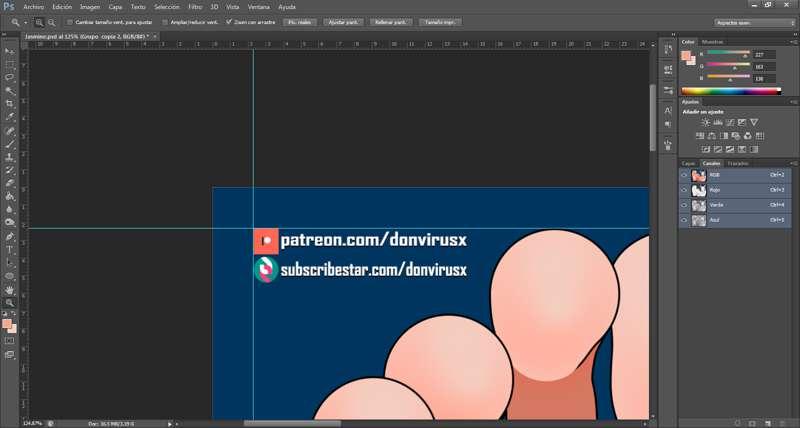
Task: Select the Pen tool
Action: [10, 237]
